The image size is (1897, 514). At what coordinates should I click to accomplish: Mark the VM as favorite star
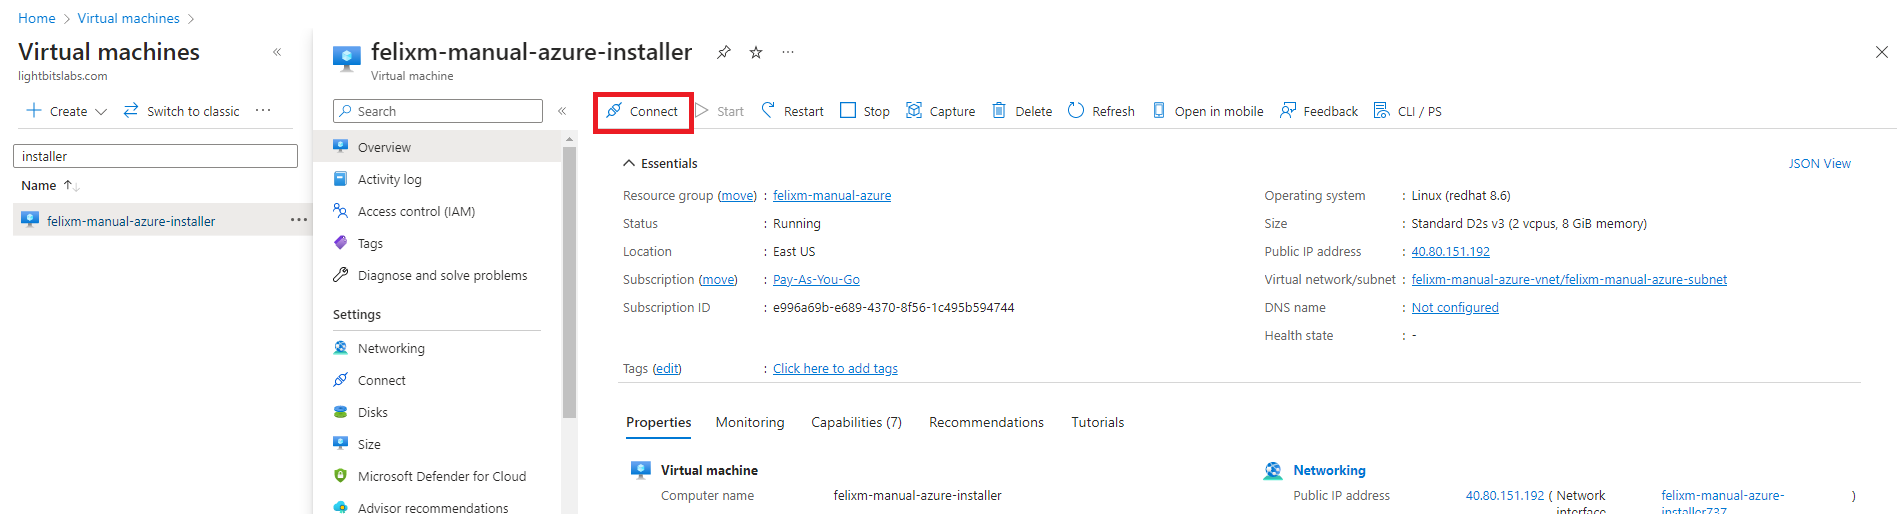click(x=756, y=52)
